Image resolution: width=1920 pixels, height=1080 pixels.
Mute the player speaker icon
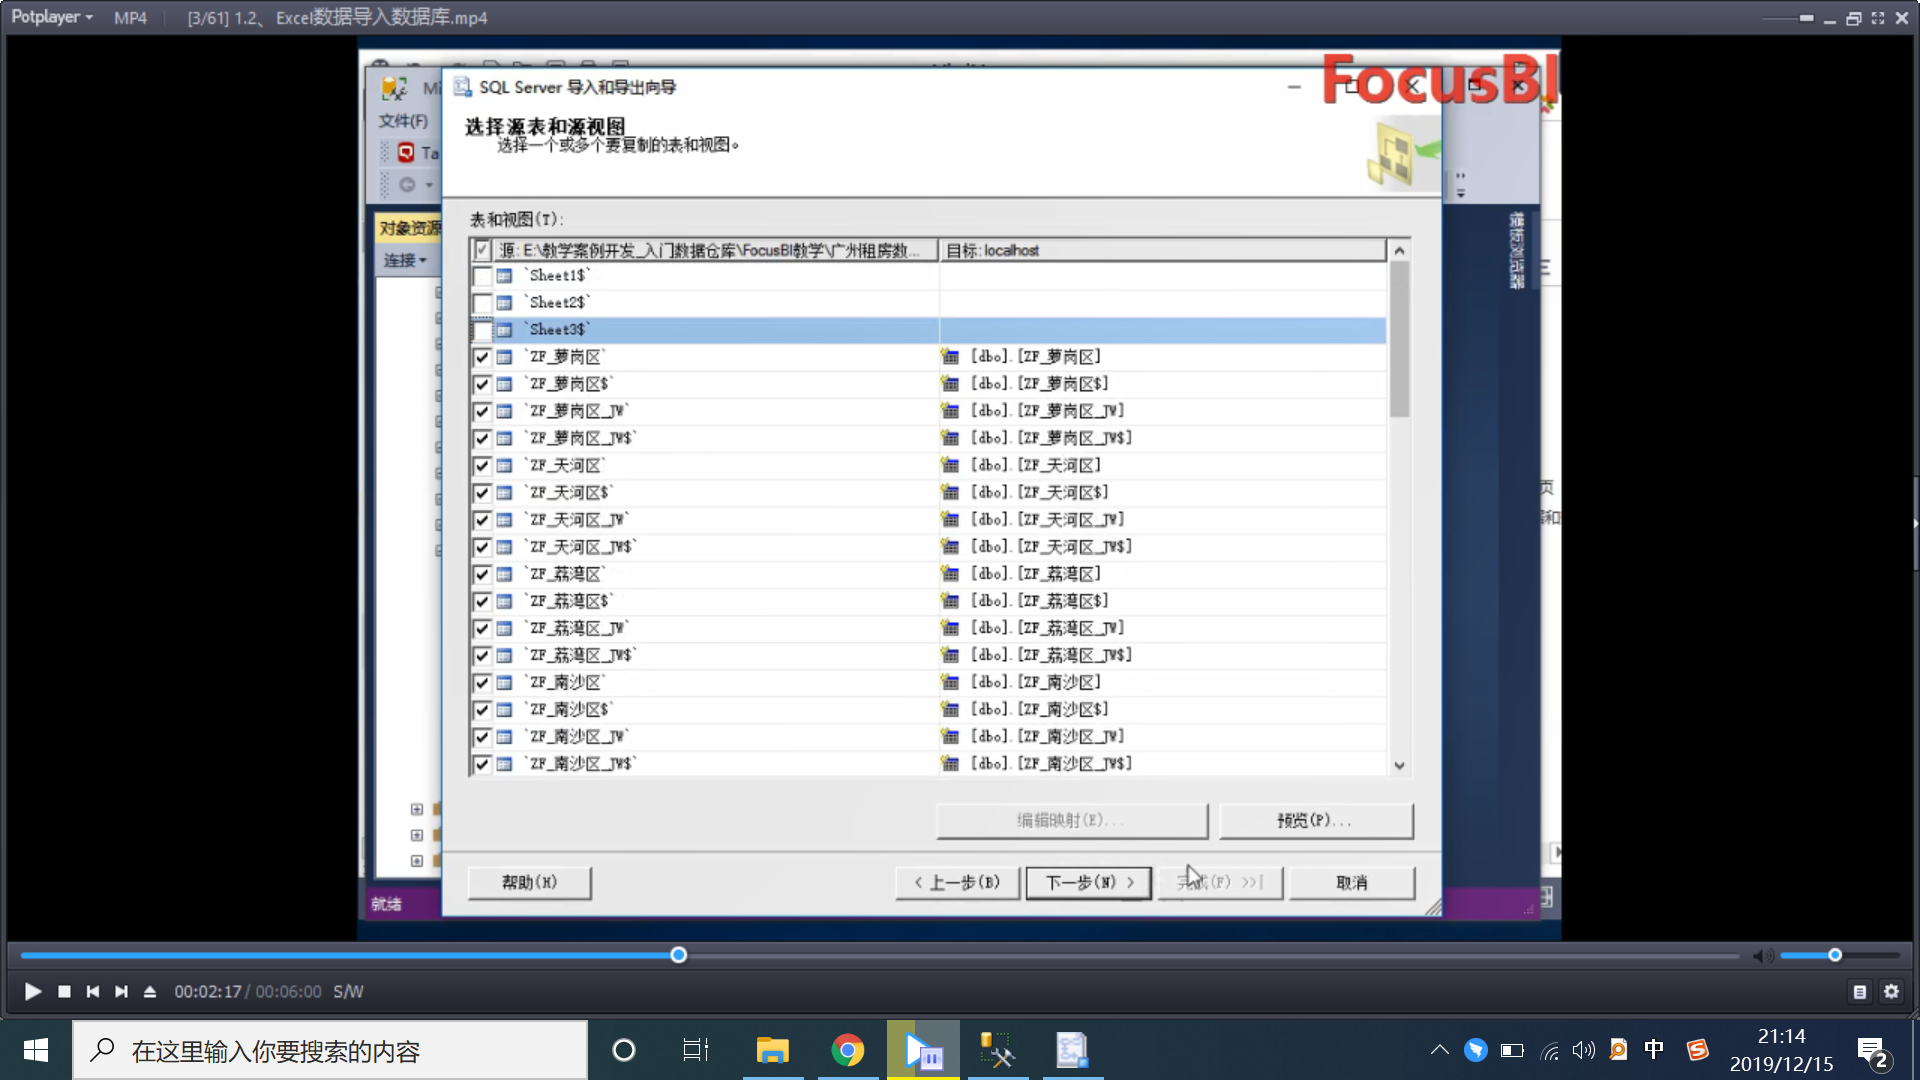(x=1762, y=956)
